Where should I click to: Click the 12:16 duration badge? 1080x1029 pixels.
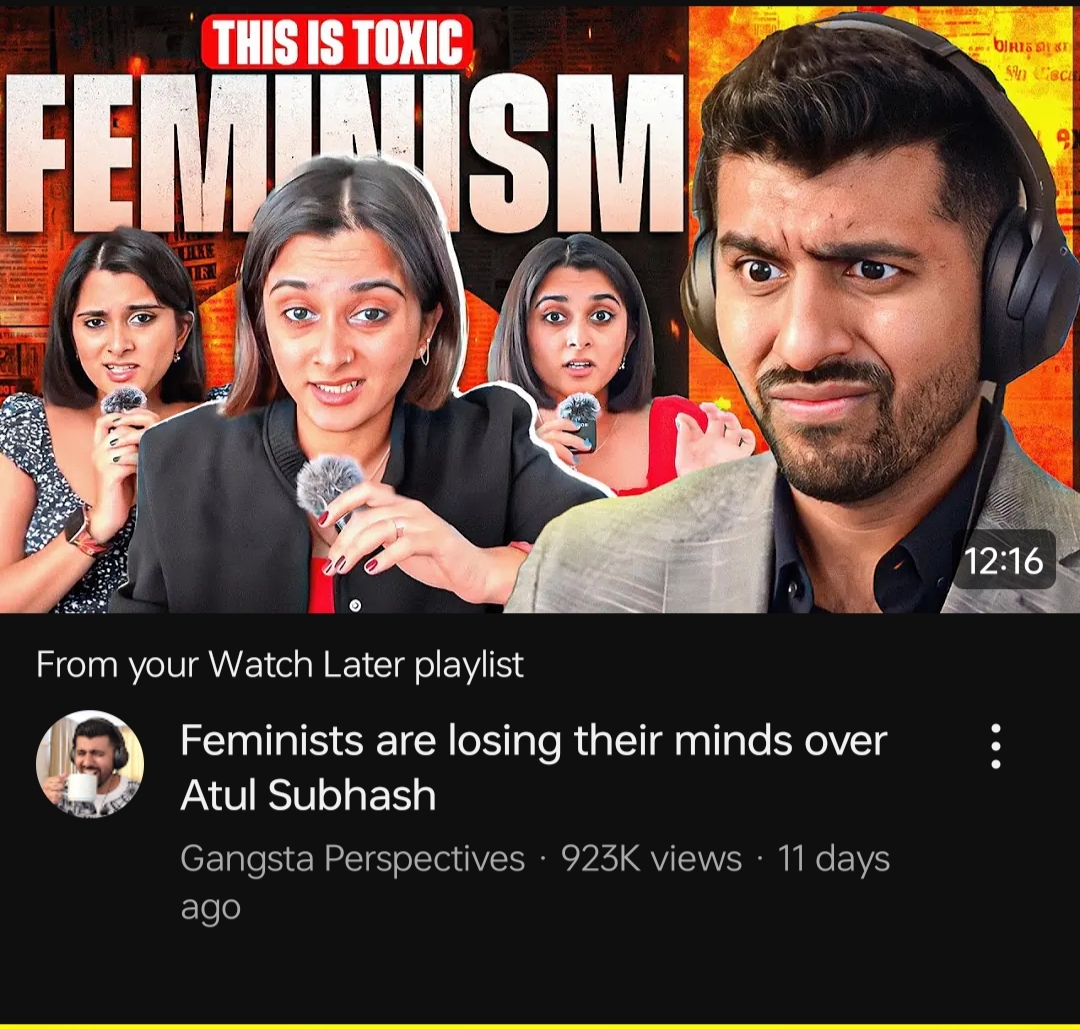[1004, 561]
